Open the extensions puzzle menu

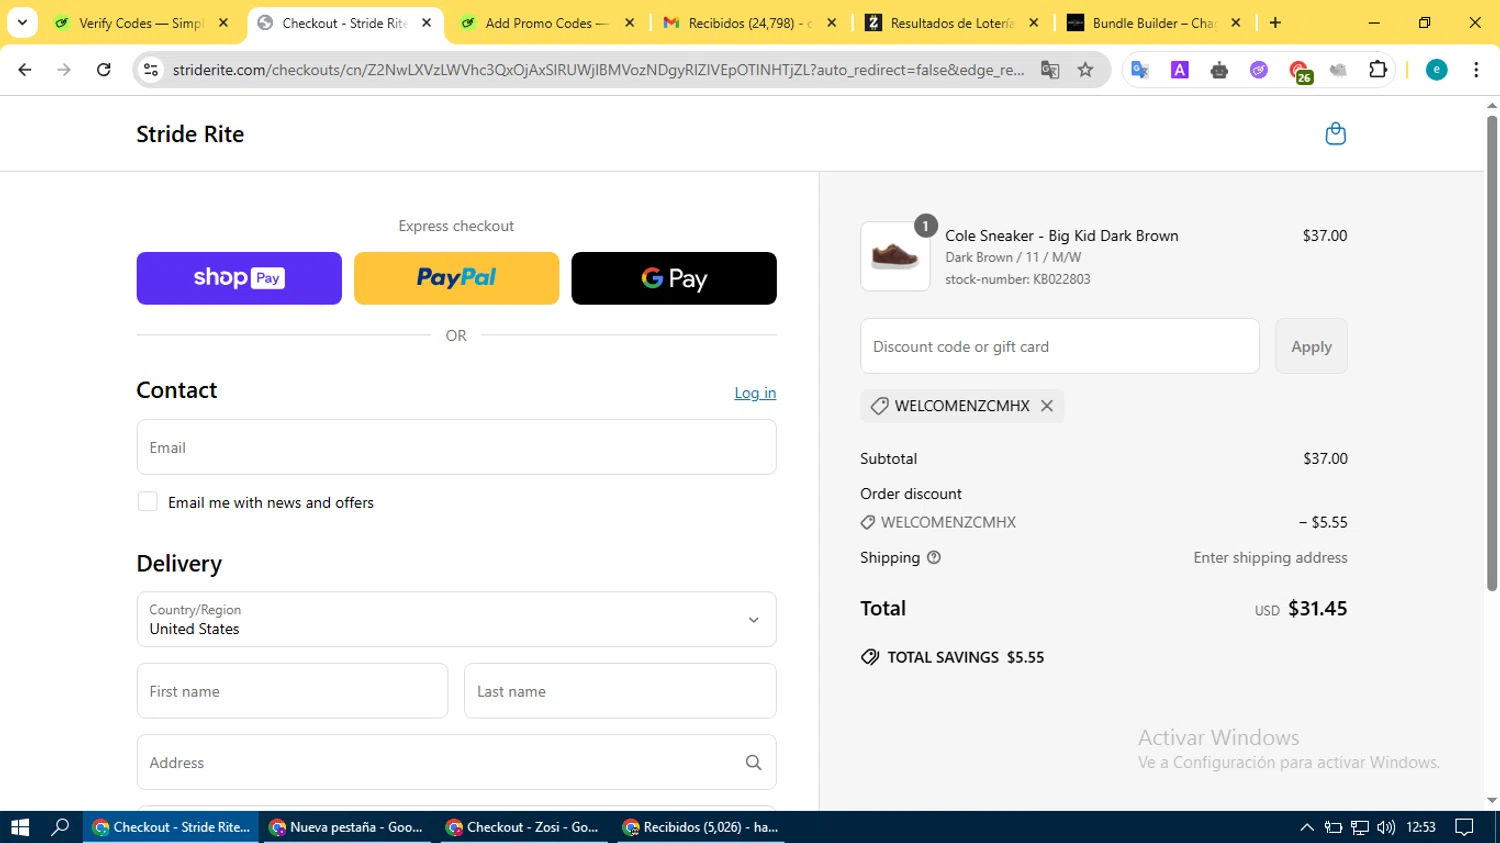coord(1378,70)
